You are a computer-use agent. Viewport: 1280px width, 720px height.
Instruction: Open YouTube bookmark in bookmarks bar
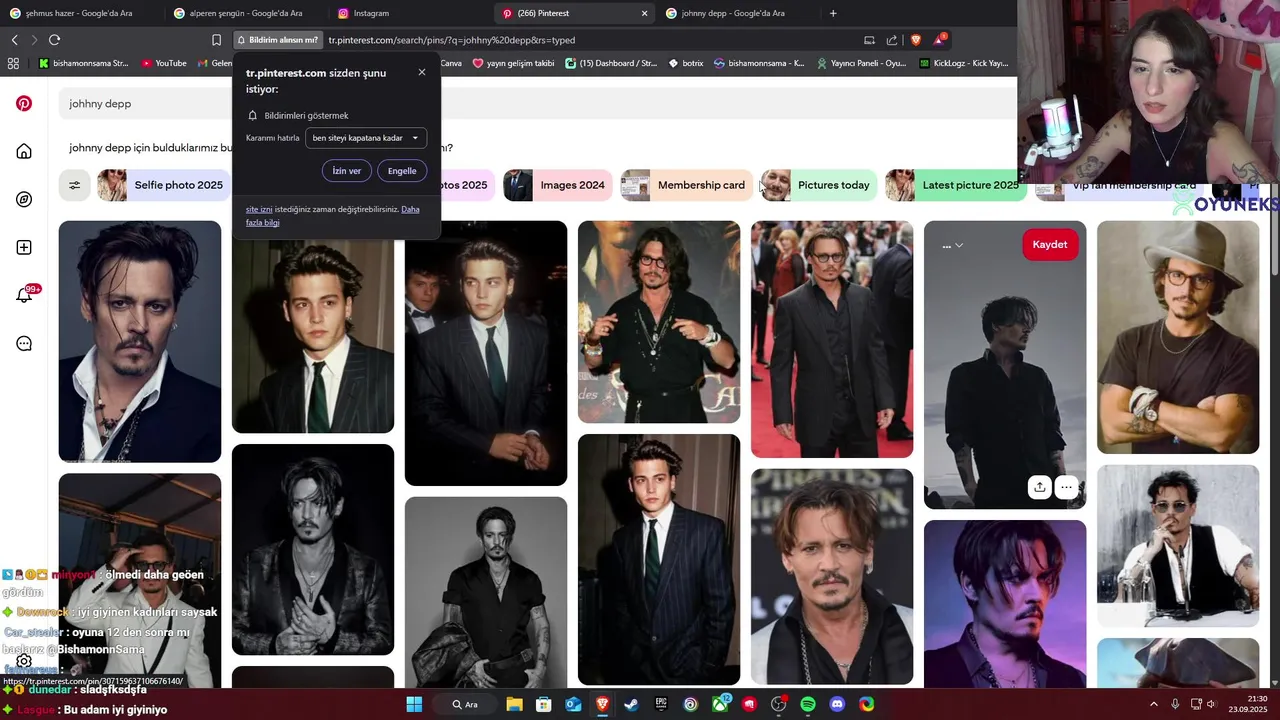click(164, 63)
